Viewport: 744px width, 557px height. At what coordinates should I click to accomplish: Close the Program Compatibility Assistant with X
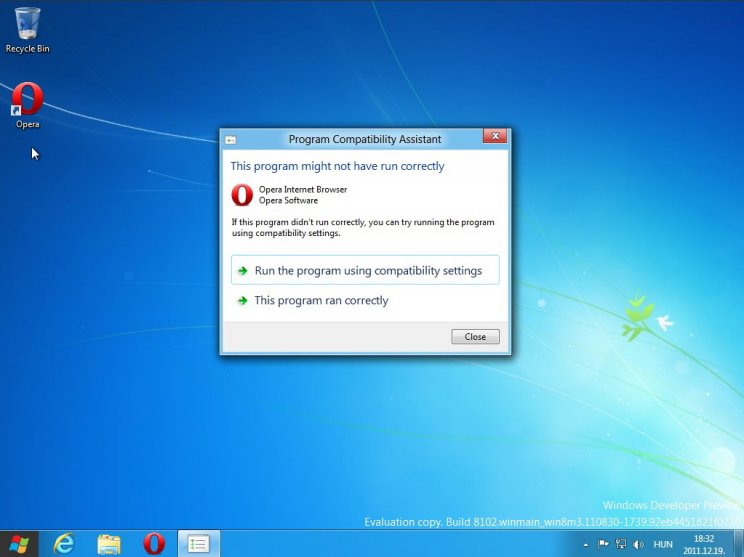click(495, 136)
